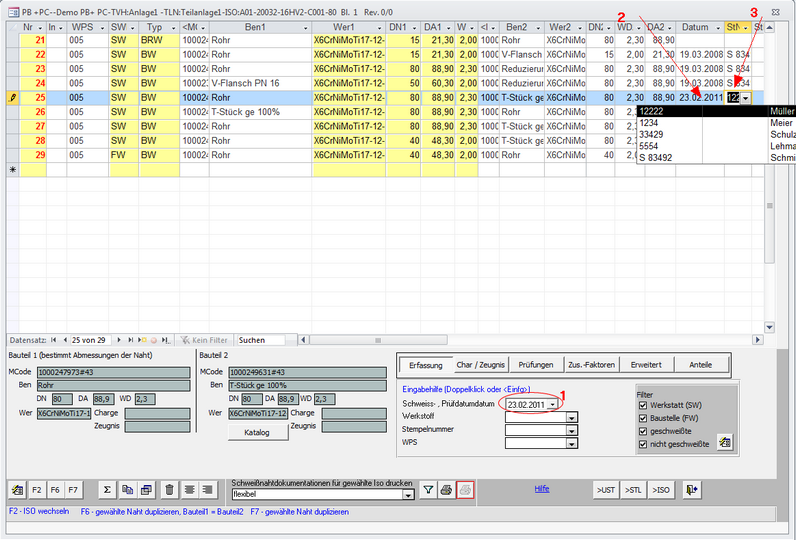Click the exit door icon
Screen dimensions: 796x540
pos(692,489)
